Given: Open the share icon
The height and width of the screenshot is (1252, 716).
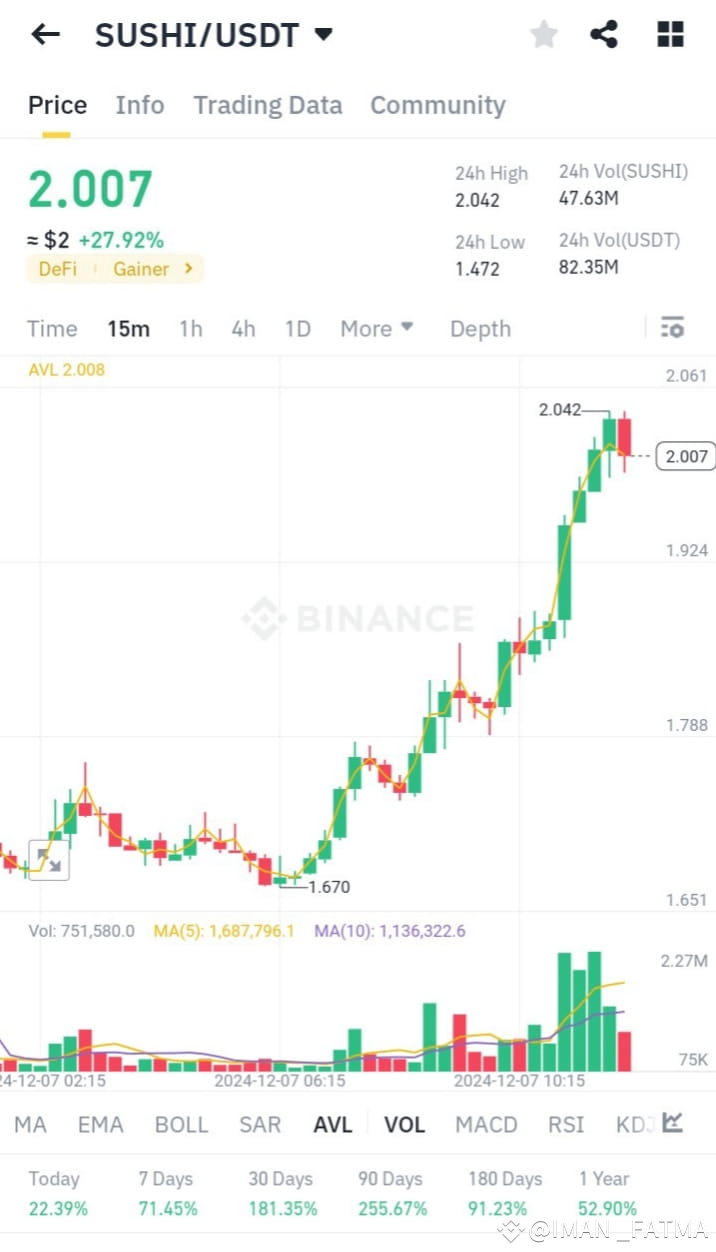Looking at the screenshot, I should click(x=604, y=34).
